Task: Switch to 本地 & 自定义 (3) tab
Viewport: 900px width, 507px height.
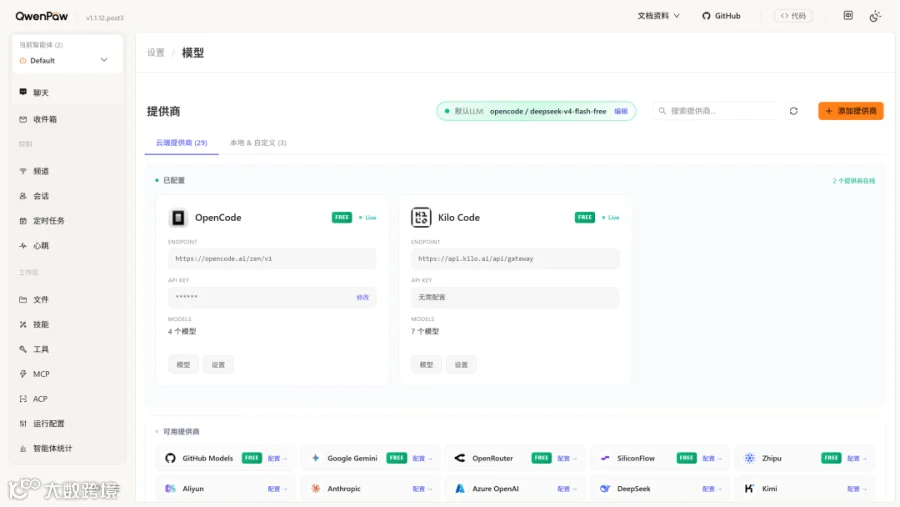Action: [x=258, y=142]
